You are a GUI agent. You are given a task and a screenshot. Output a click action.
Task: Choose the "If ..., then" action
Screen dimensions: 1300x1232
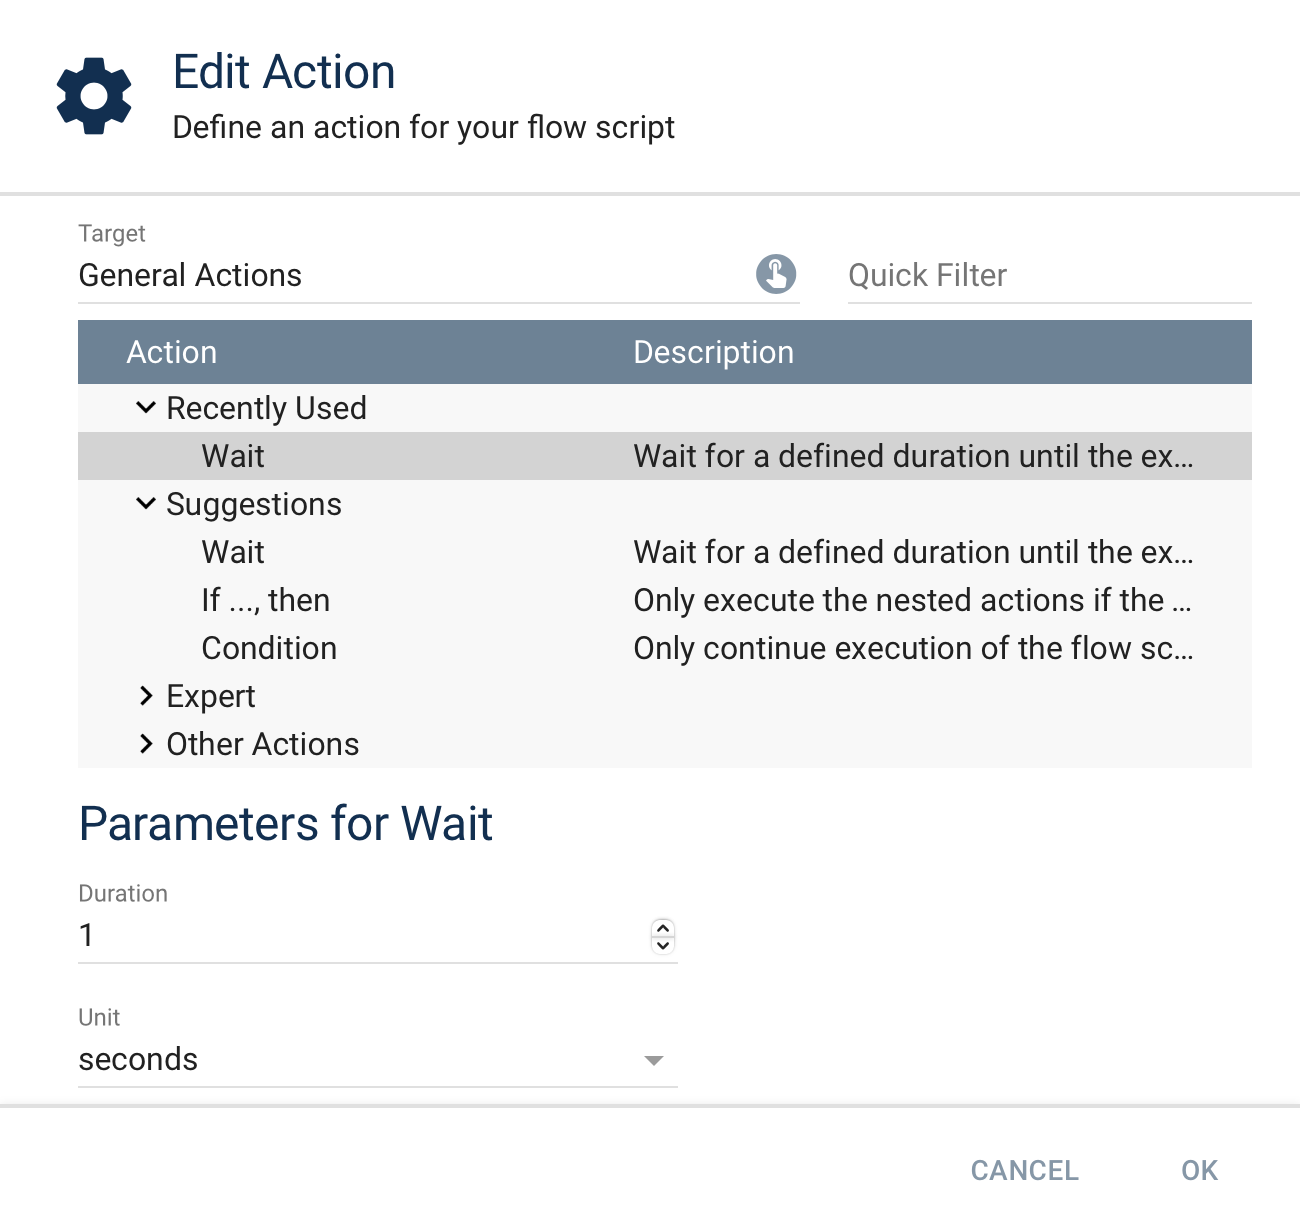coord(266,600)
